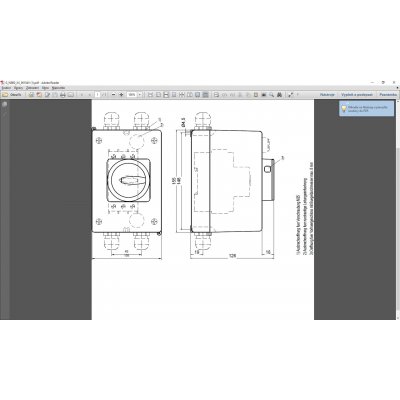Open the Nápověda (Help) menu
Screen dimensions: 400x400
tap(58, 88)
